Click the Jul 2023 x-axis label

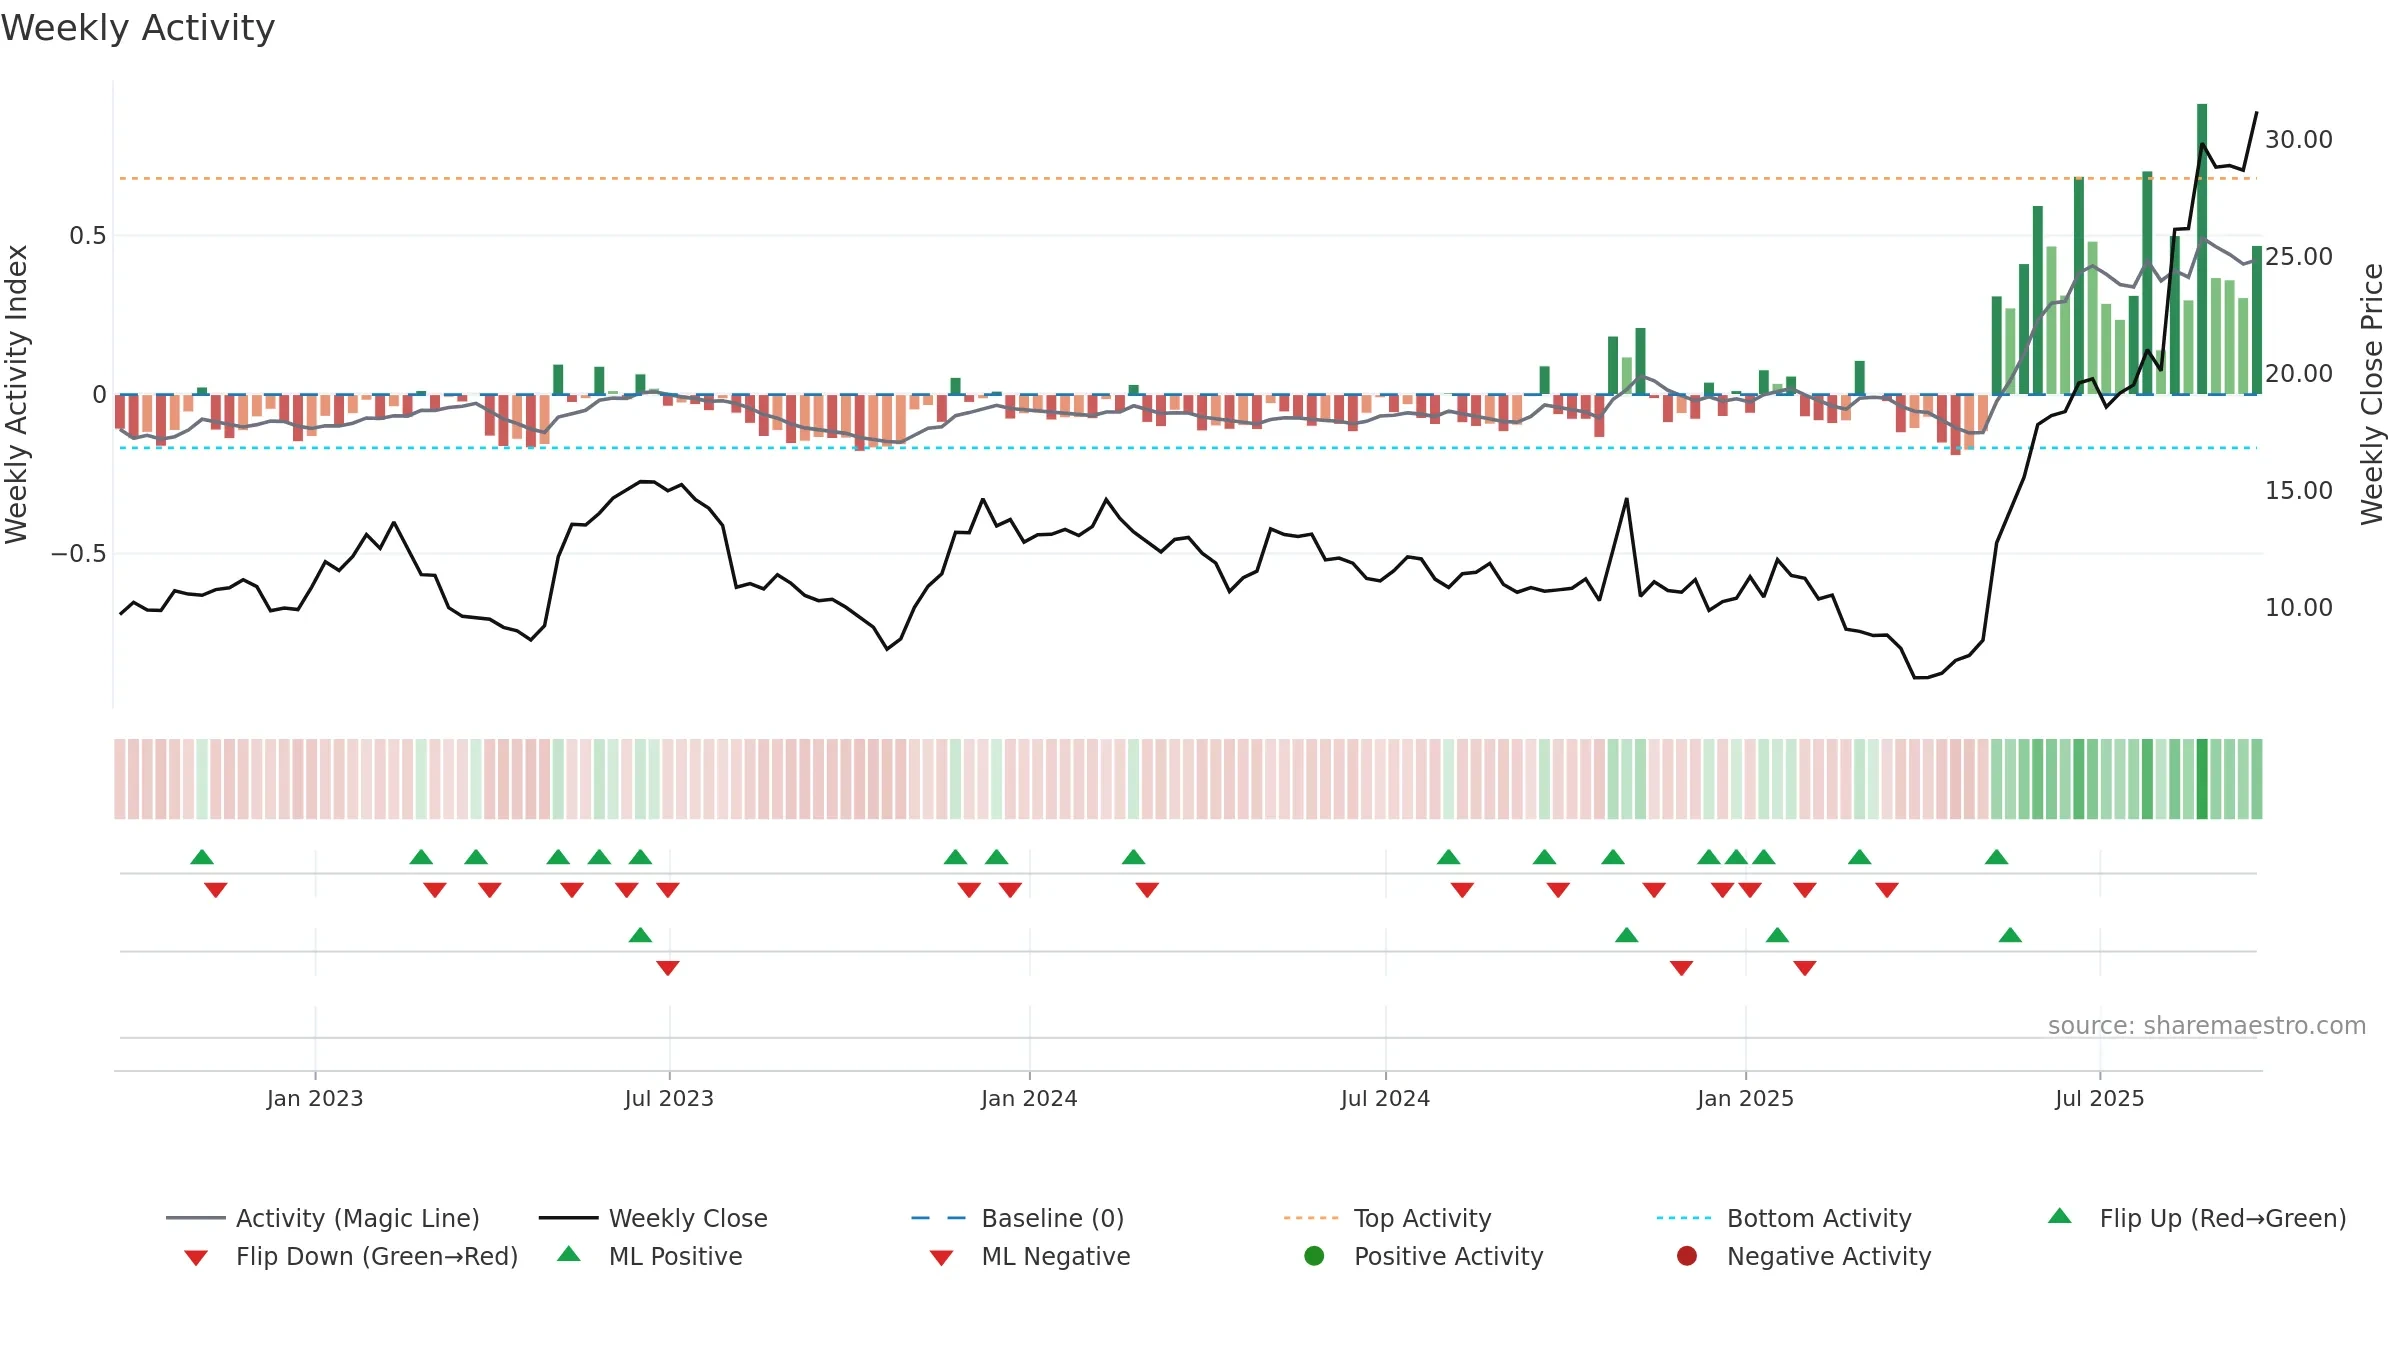669,1098
